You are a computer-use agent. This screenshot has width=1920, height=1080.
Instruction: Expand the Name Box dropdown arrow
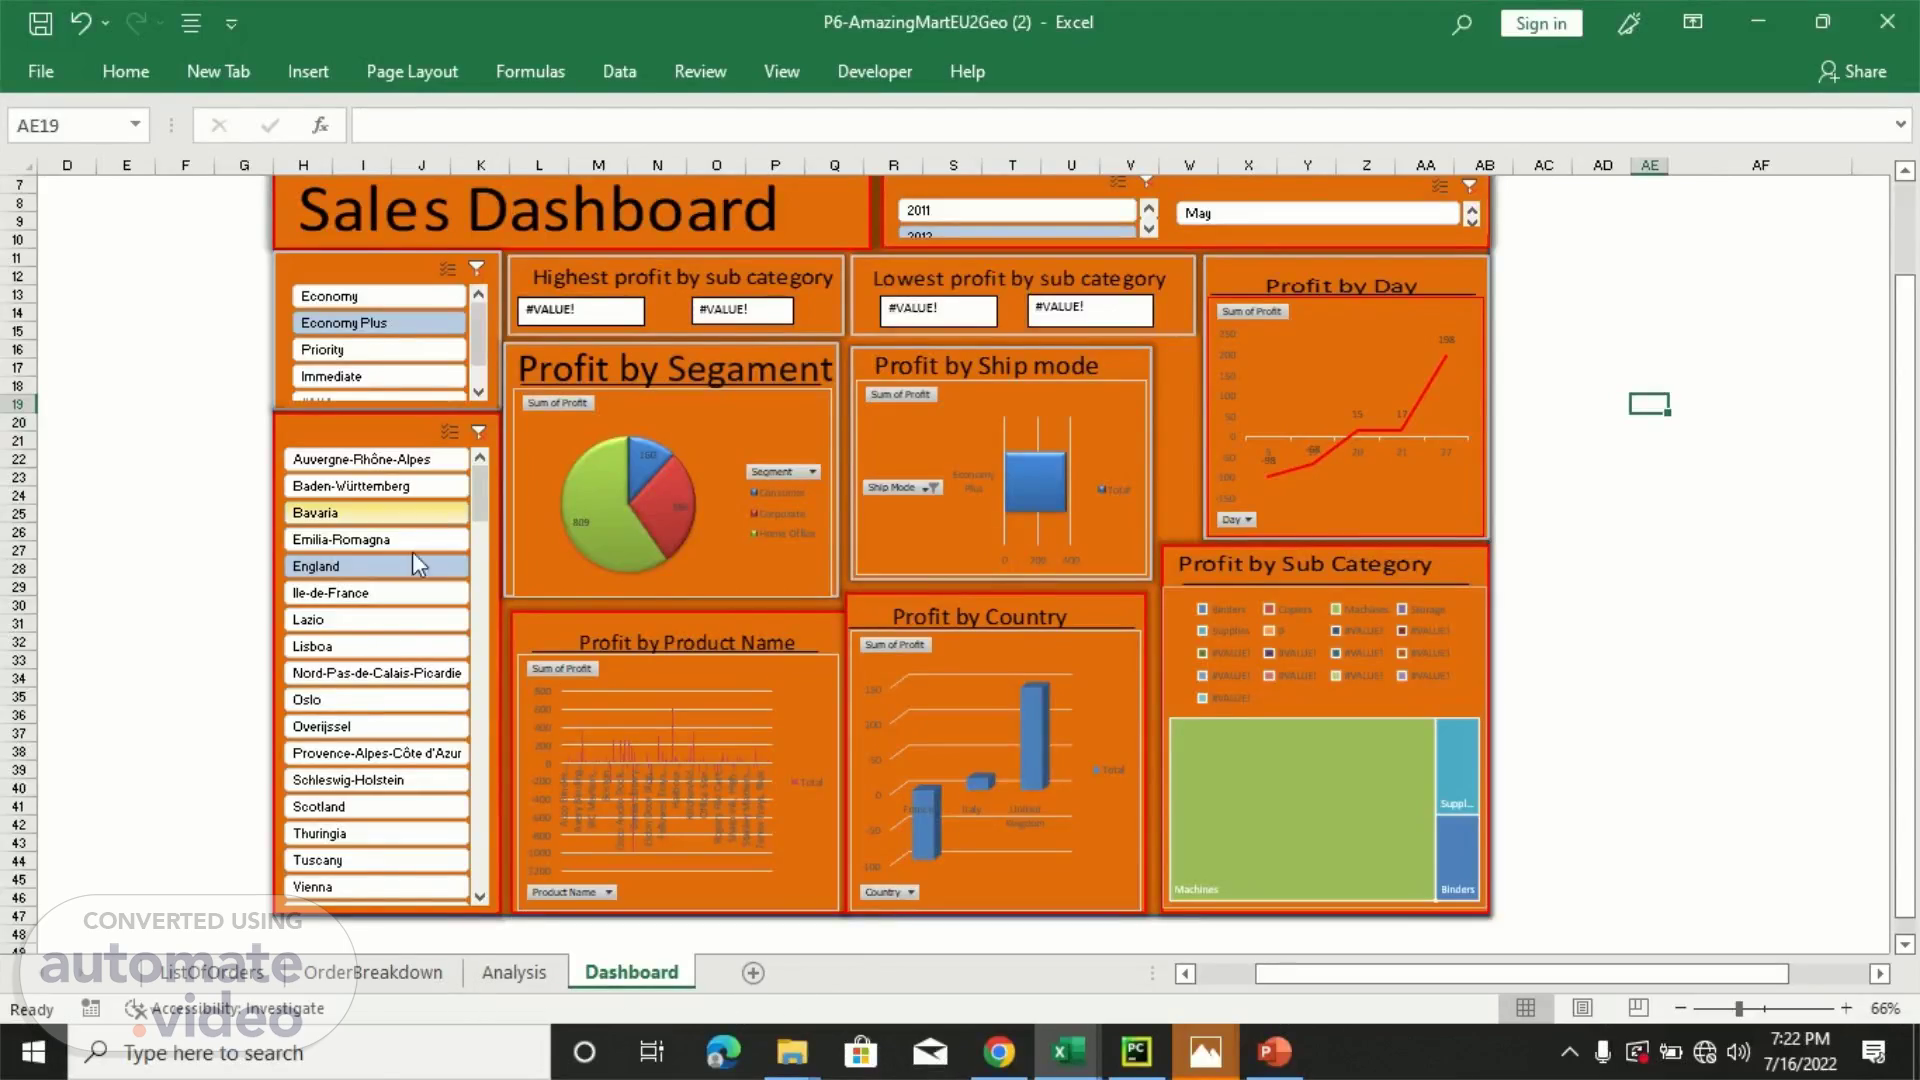point(134,124)
